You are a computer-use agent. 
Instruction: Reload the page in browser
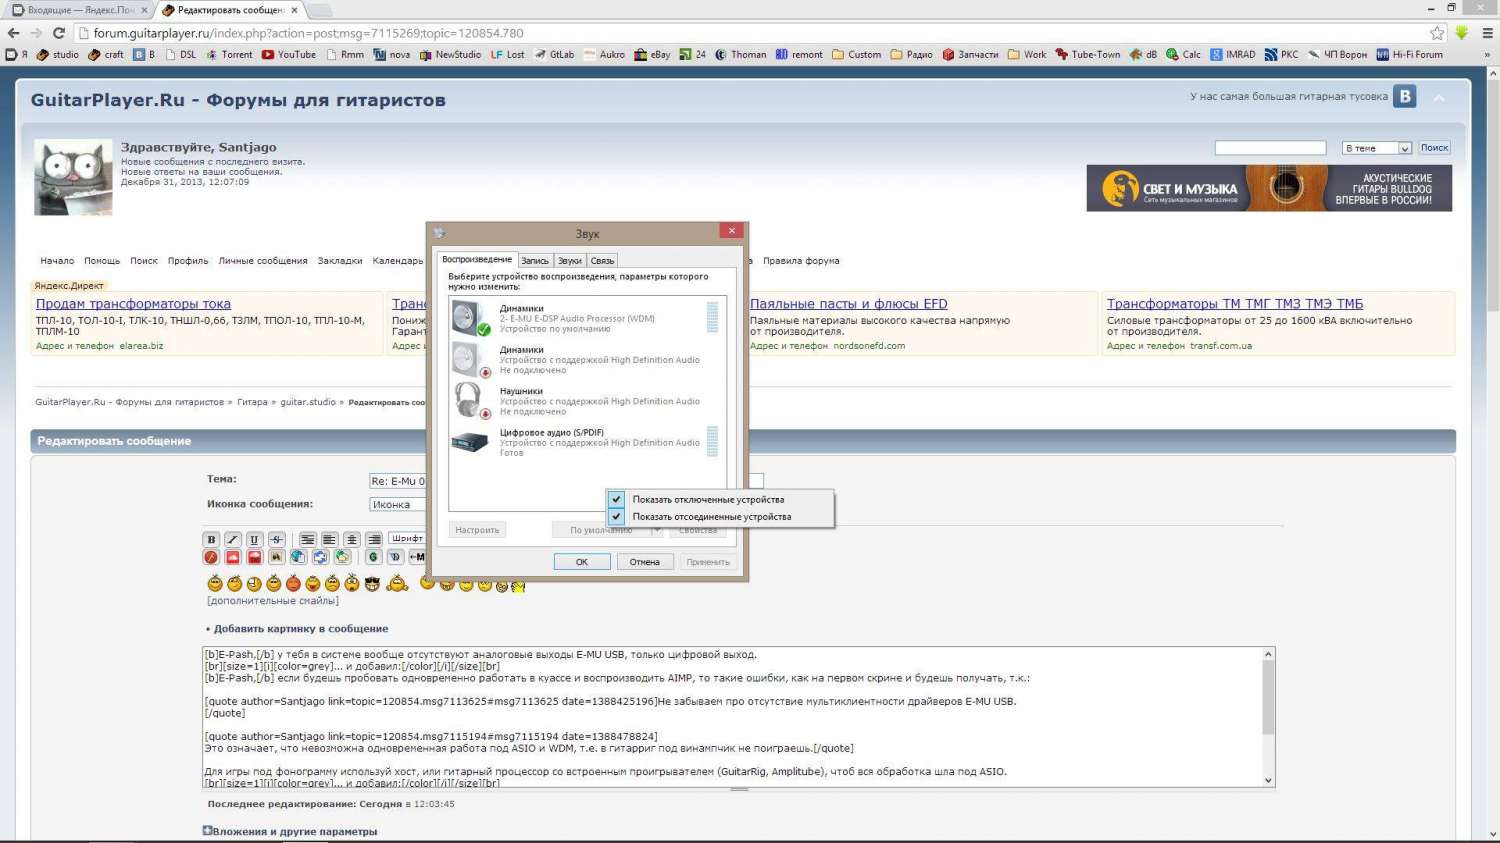pyautogui.click(x=59, y=33)
